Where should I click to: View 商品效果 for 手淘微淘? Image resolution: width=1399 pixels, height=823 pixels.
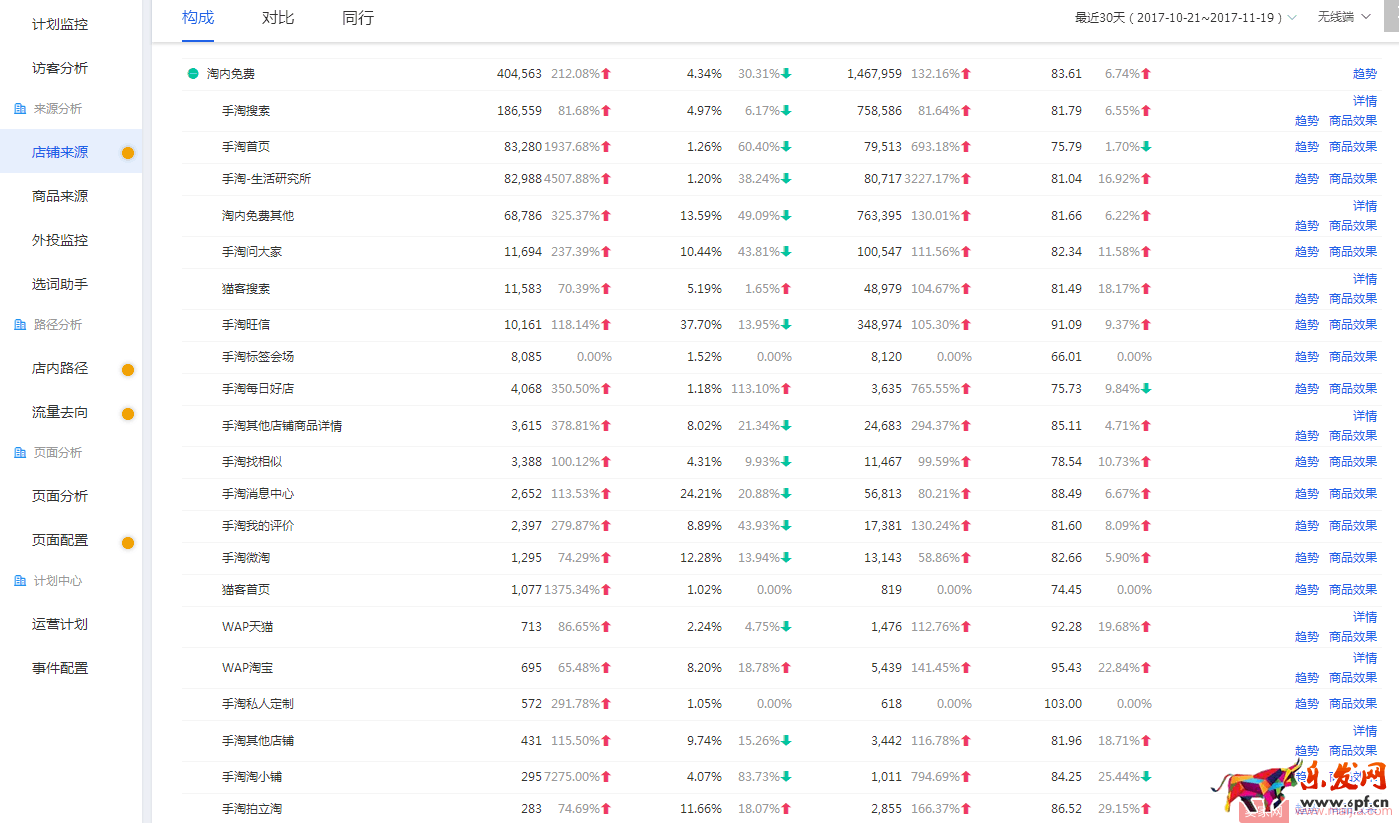1353,558
